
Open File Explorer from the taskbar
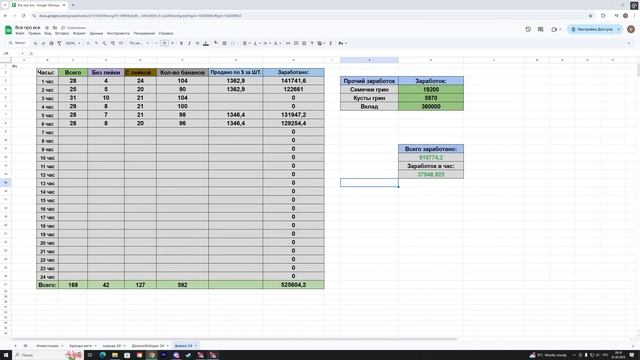(115, 355)
